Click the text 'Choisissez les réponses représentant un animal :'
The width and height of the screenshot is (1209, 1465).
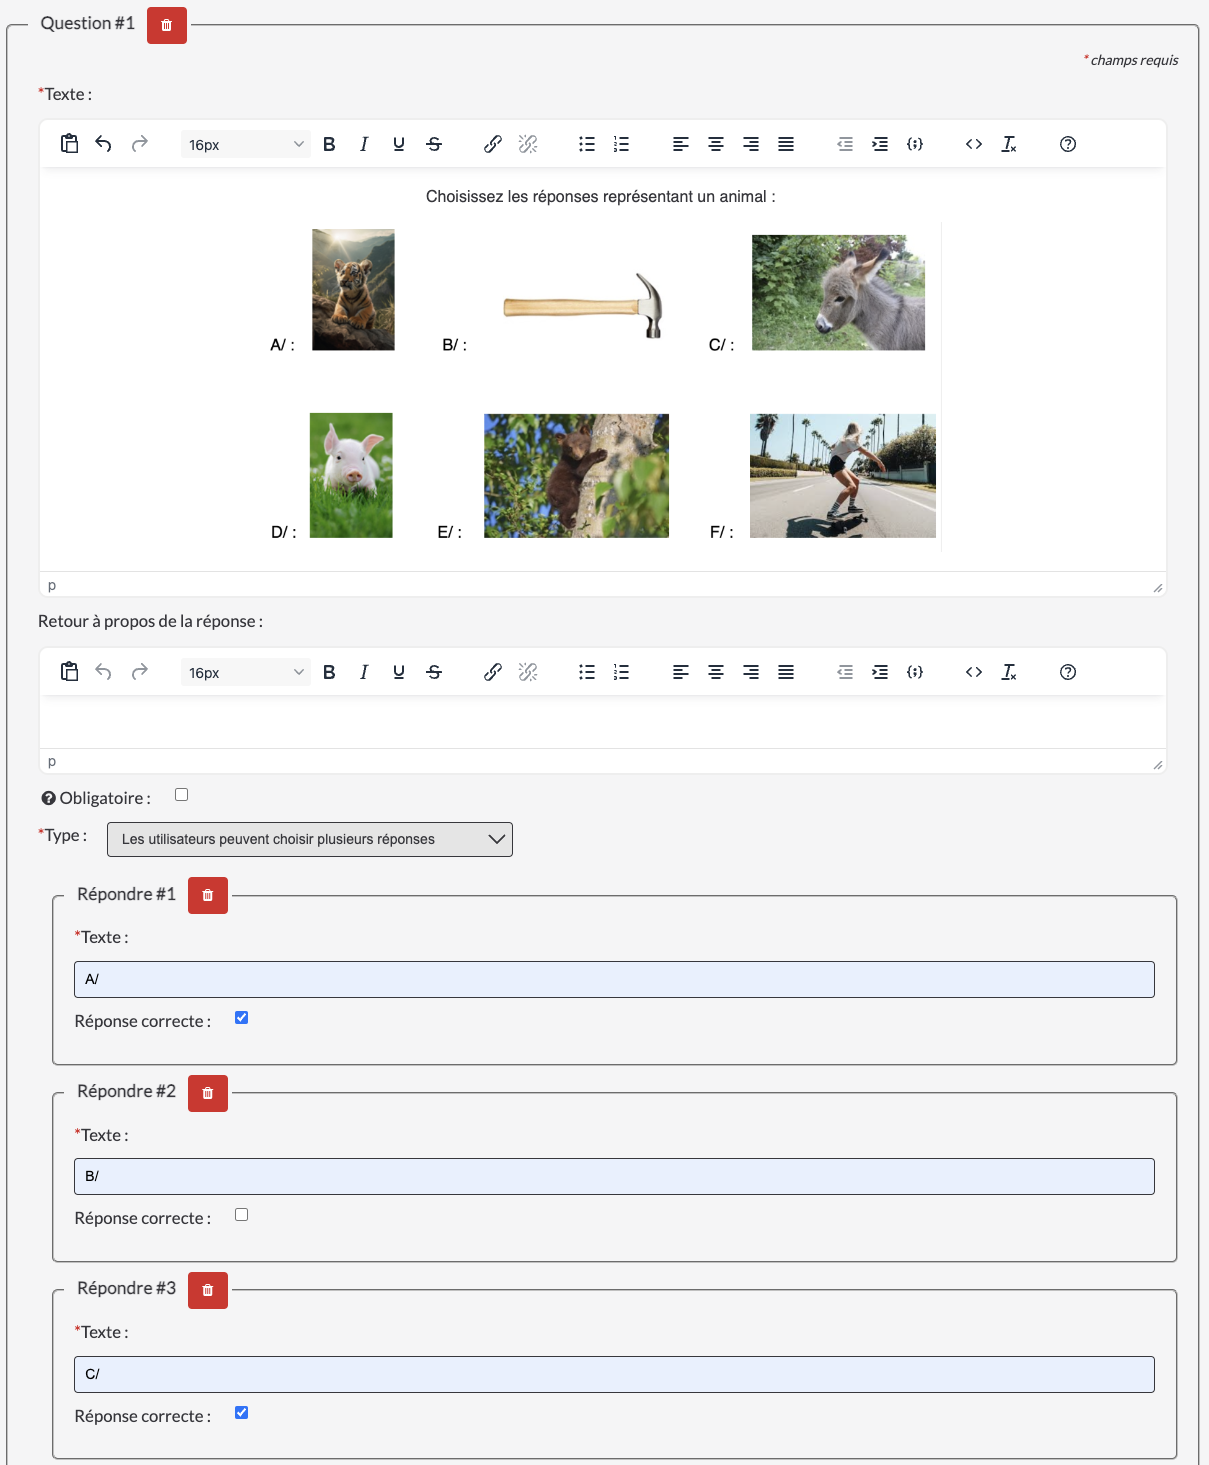click(x=601, y=196)
